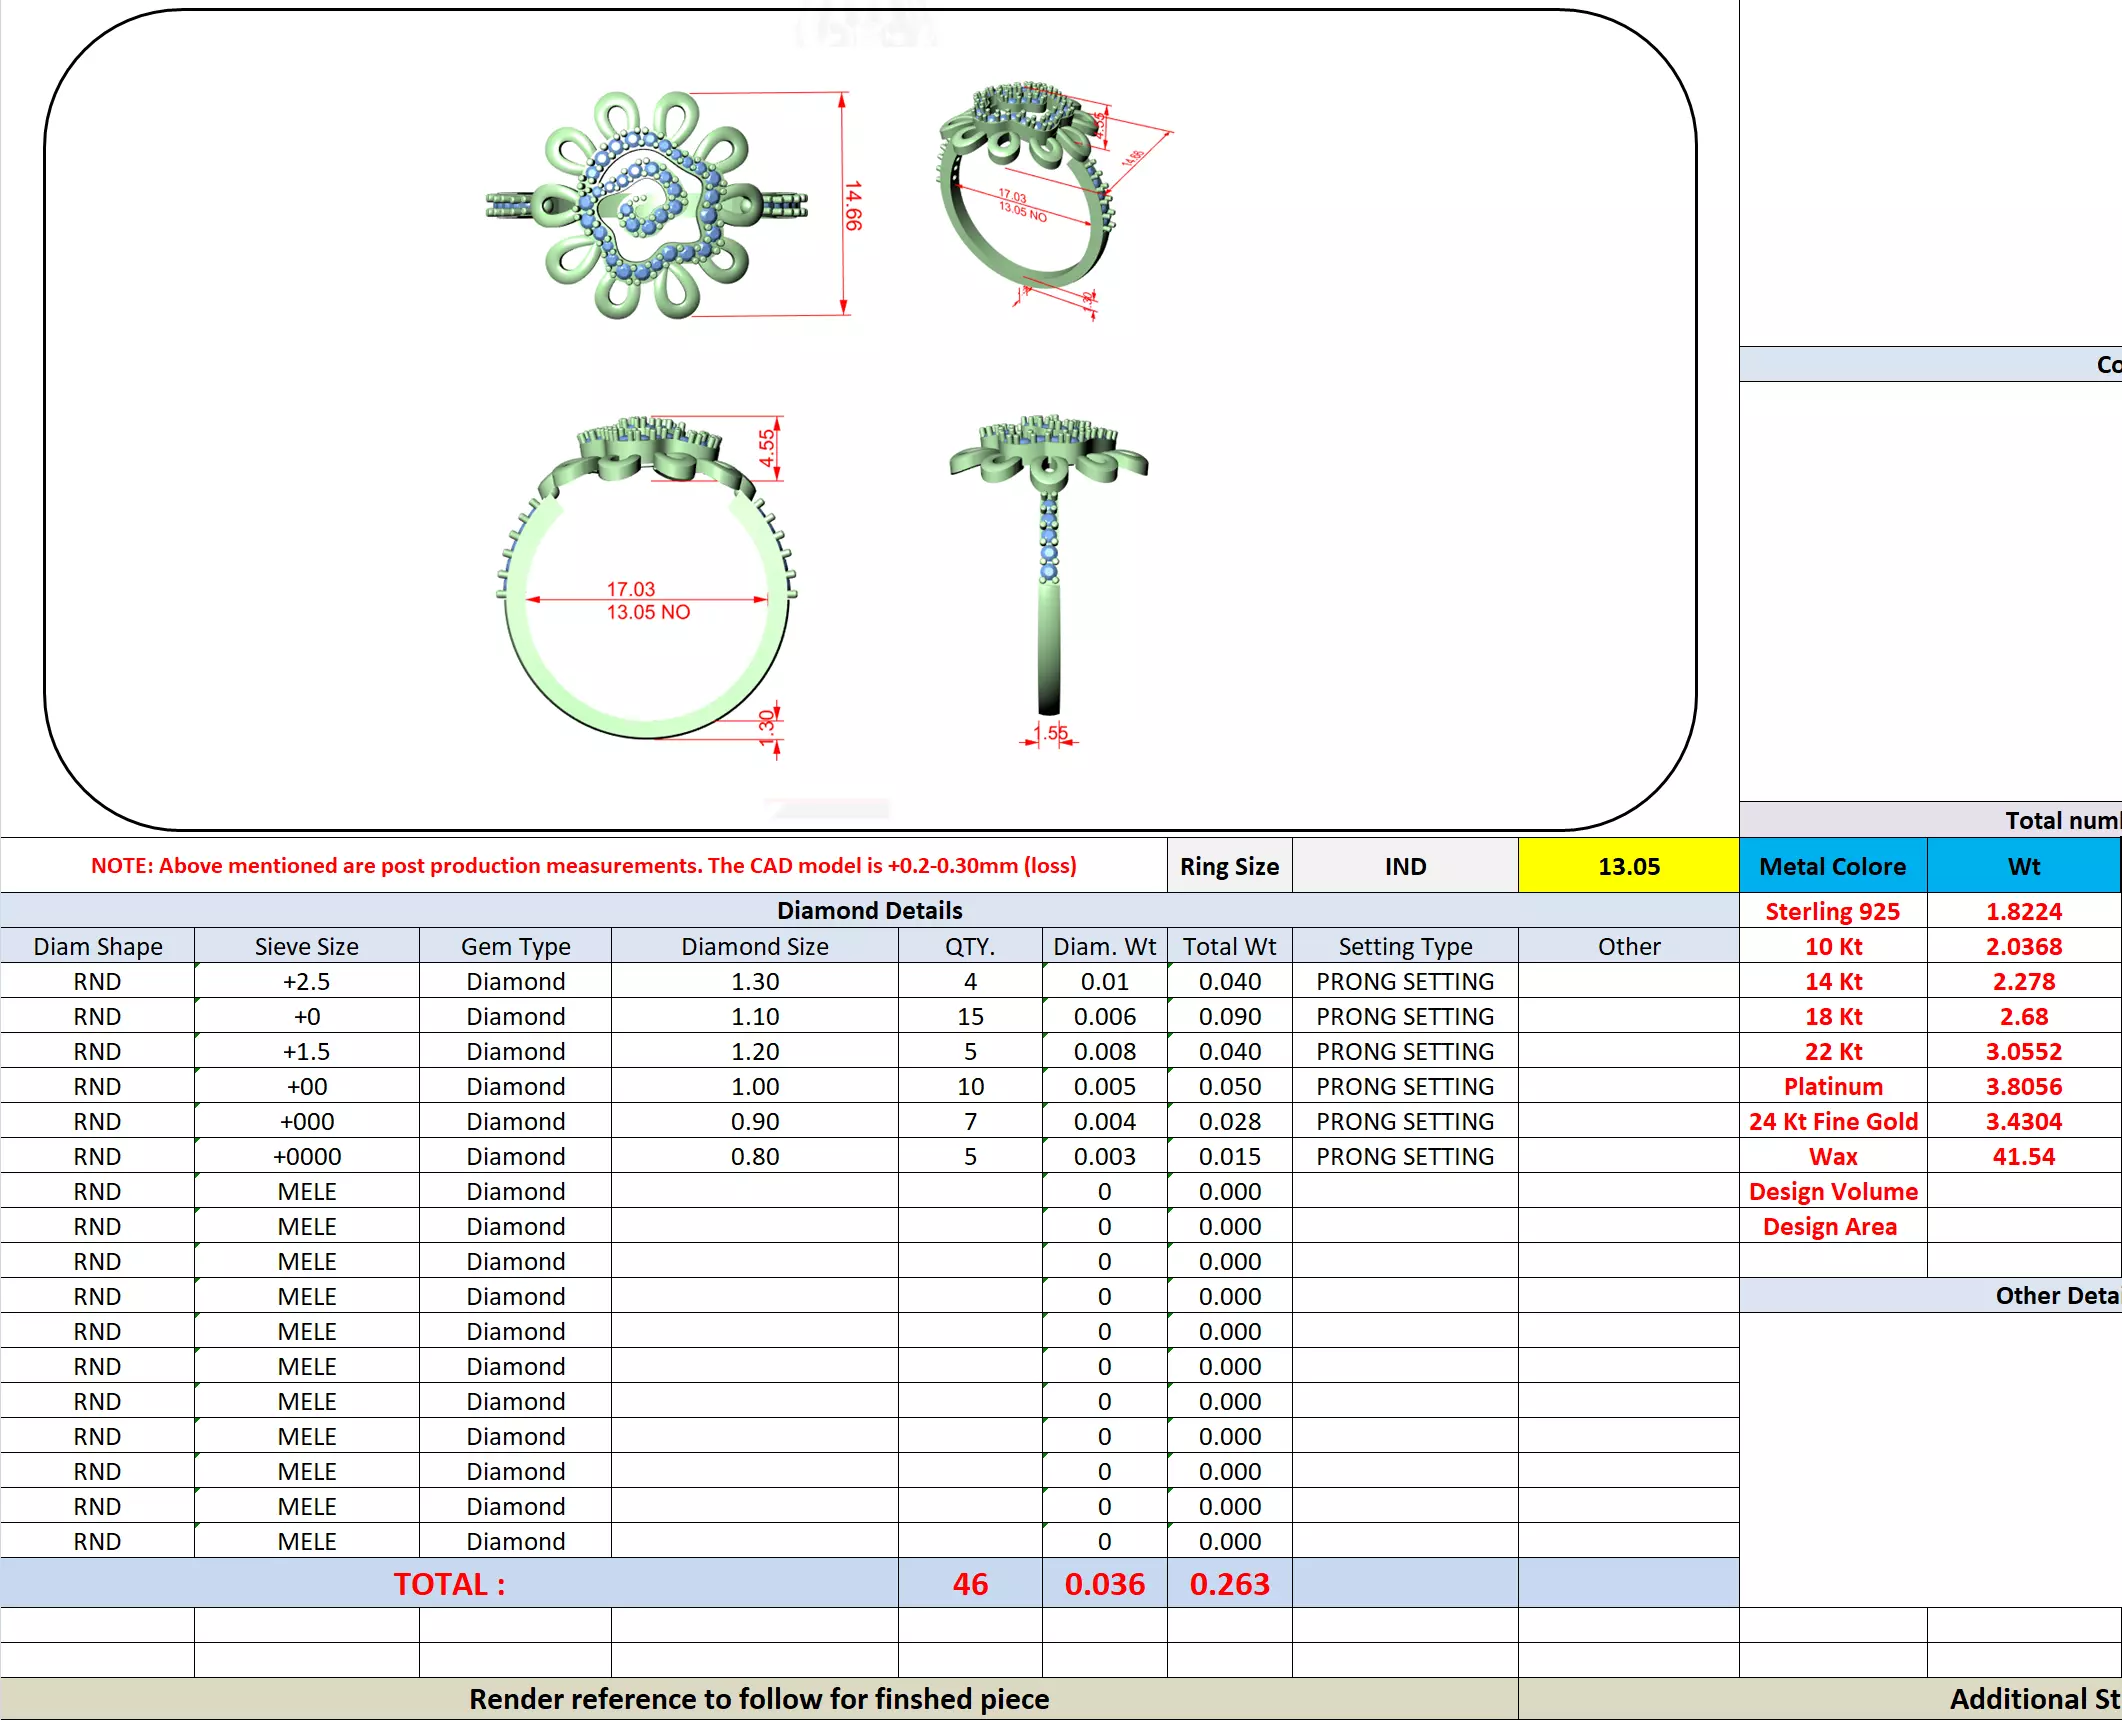Screen dimensions: 2122x1720
Task: Select the +2.5 sieve size cell
Action: [306, 981]
